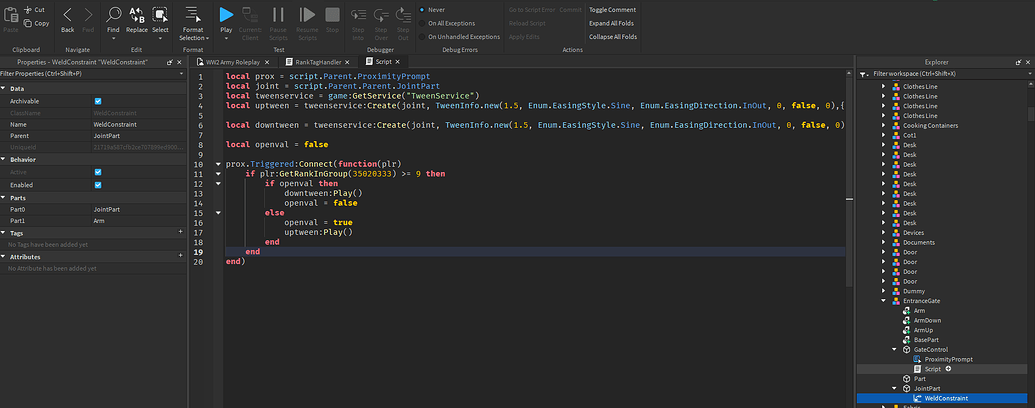1035x408 pixels.
Task: Click the Toggle Comment button
Action: 613,10
